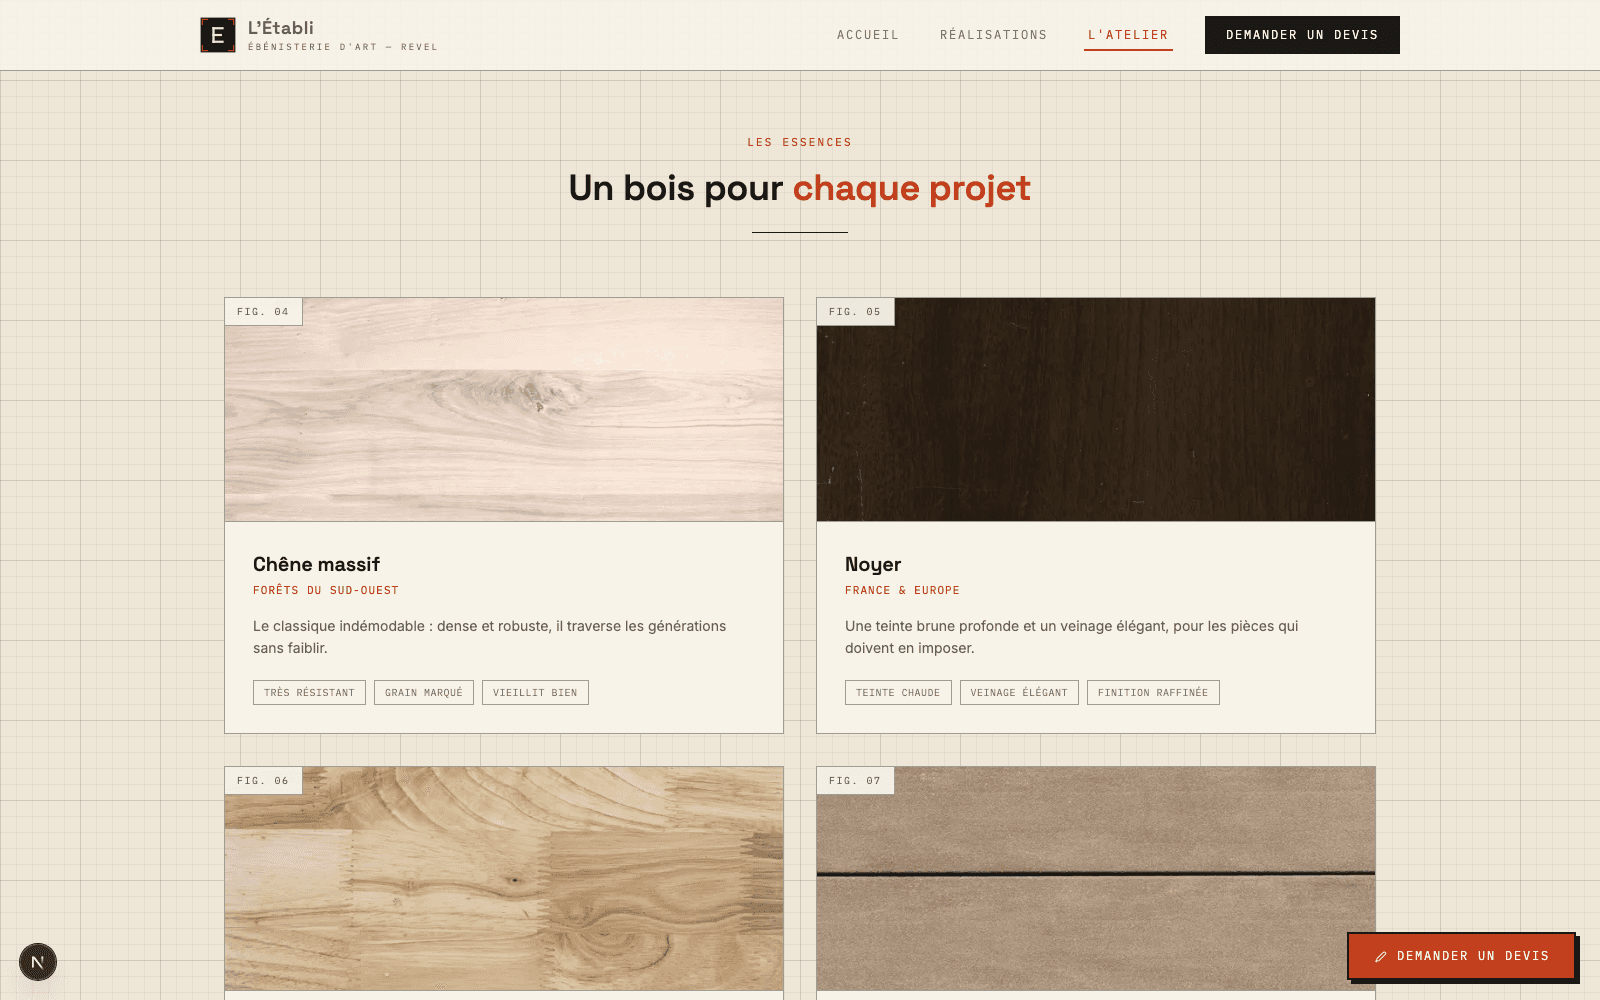Open the Next.js dev tools badge
1600x1000 pixels.
[38, 962]
